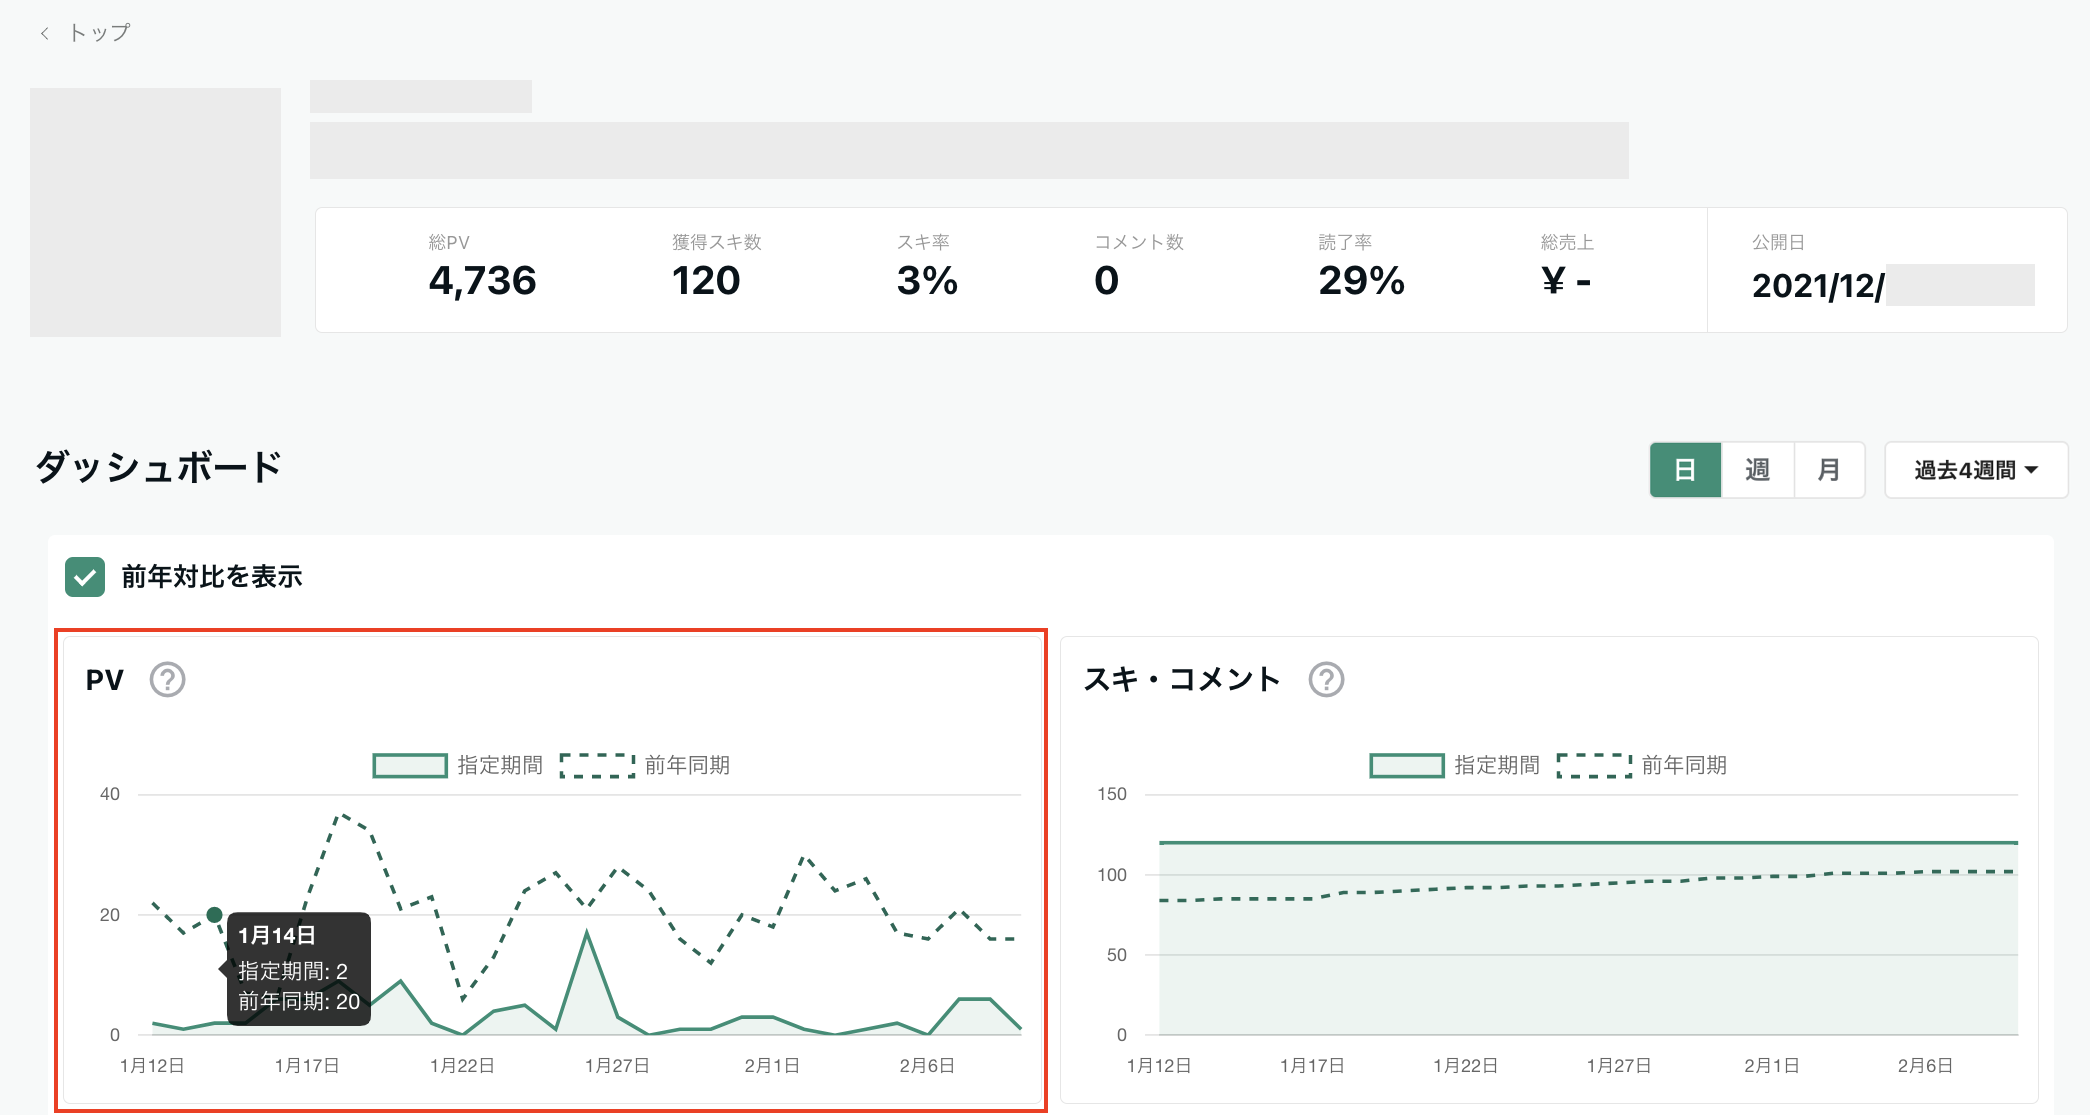The image size is (2090, 1115).
Task: Click the 1月27日 label on PV chart axis
Action: pos(617,1066)
